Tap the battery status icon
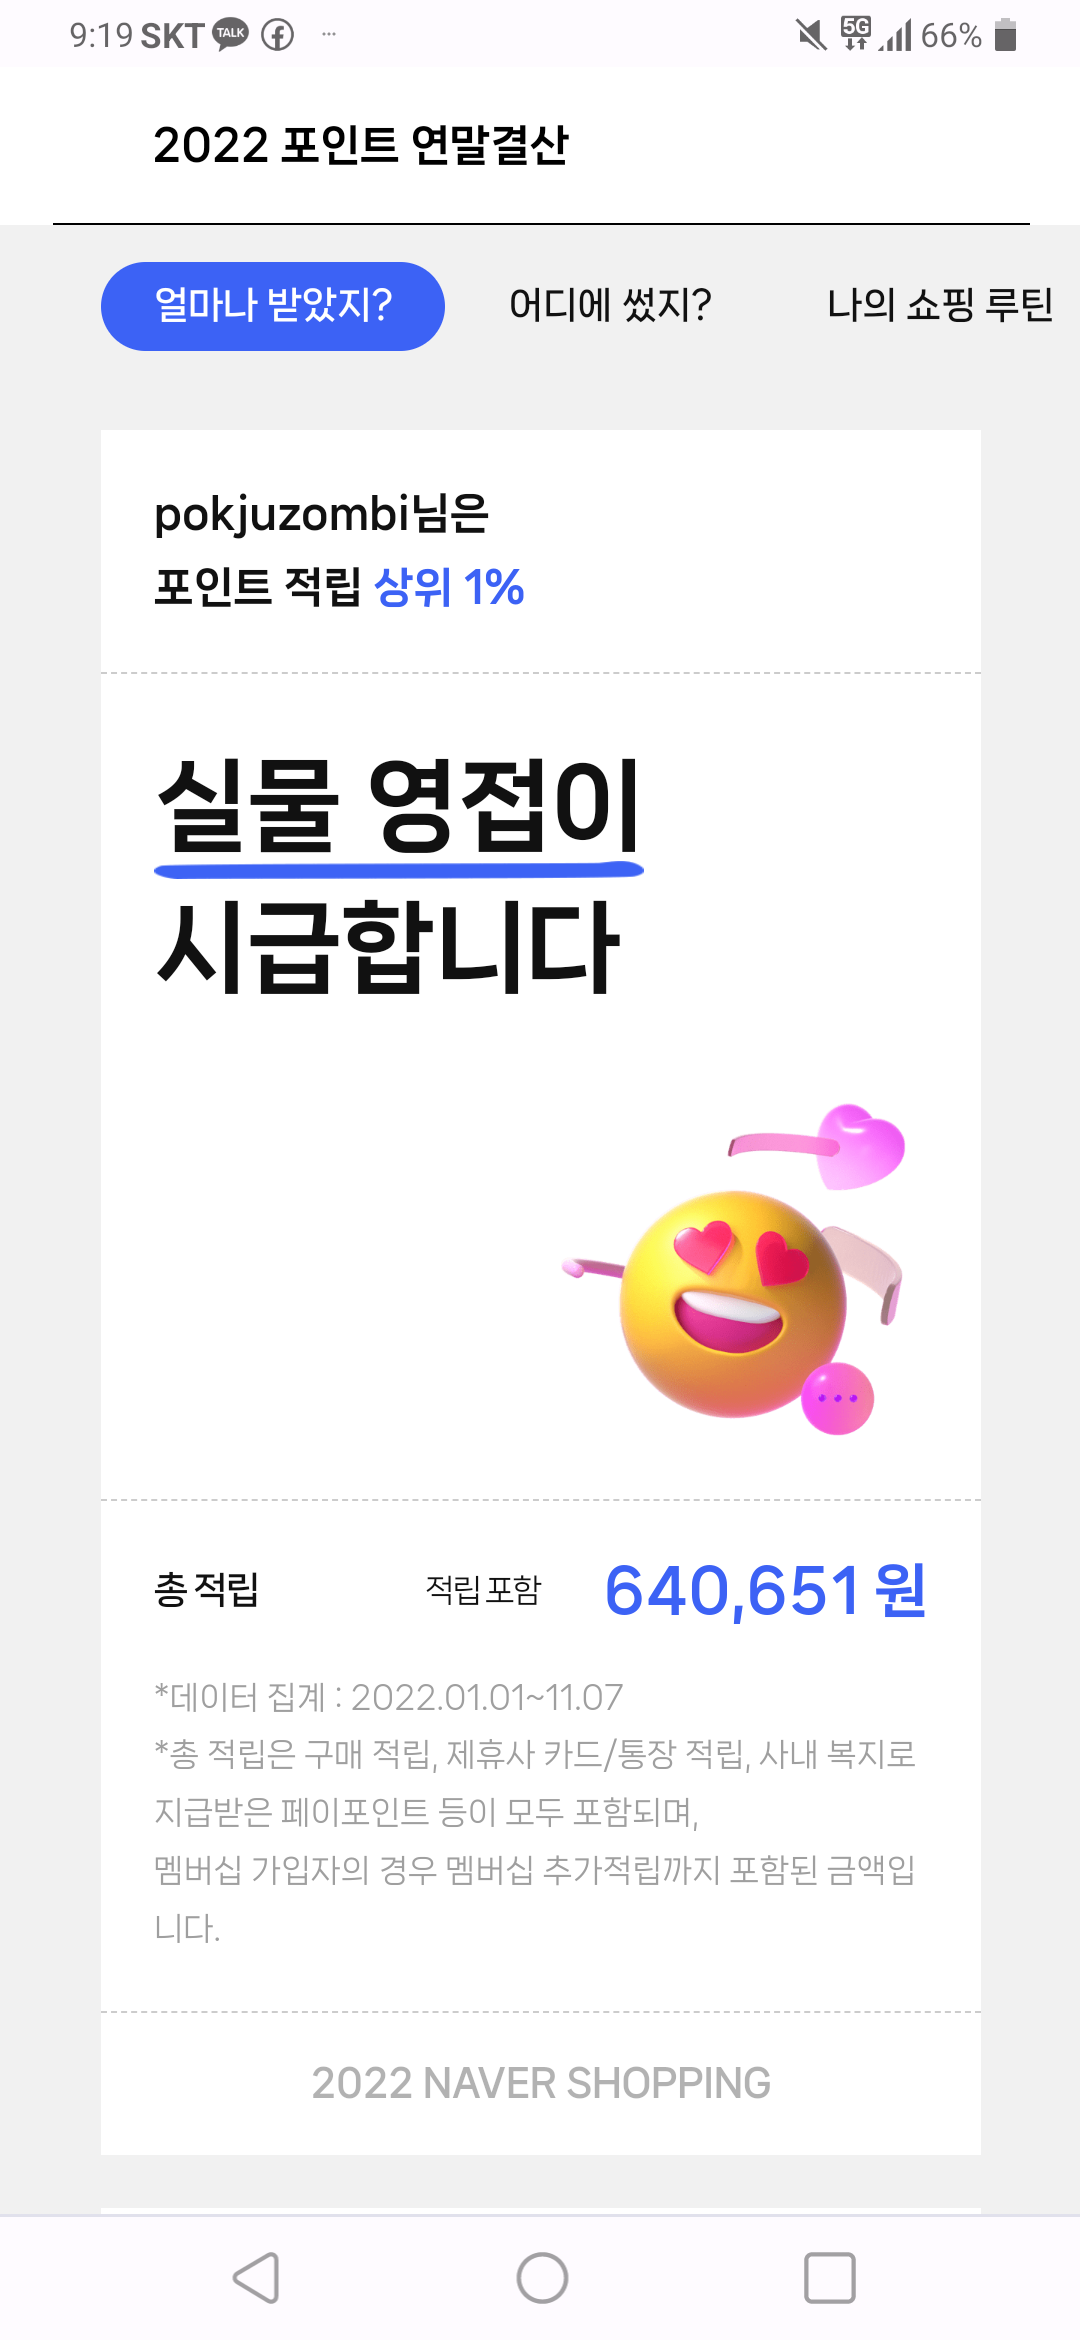Screen dimensions: 1080x2340 point(1006,35)
